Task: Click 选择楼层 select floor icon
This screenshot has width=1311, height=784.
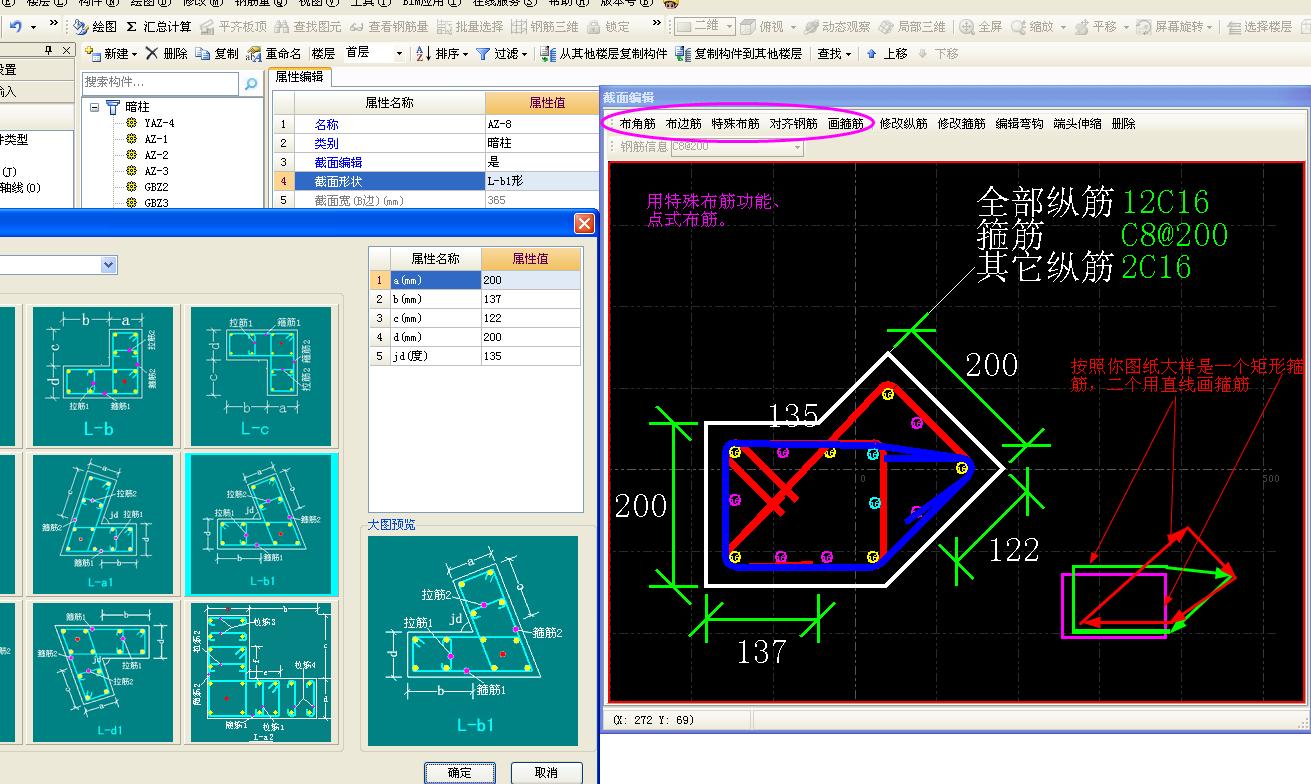Action: point(1259,27)
